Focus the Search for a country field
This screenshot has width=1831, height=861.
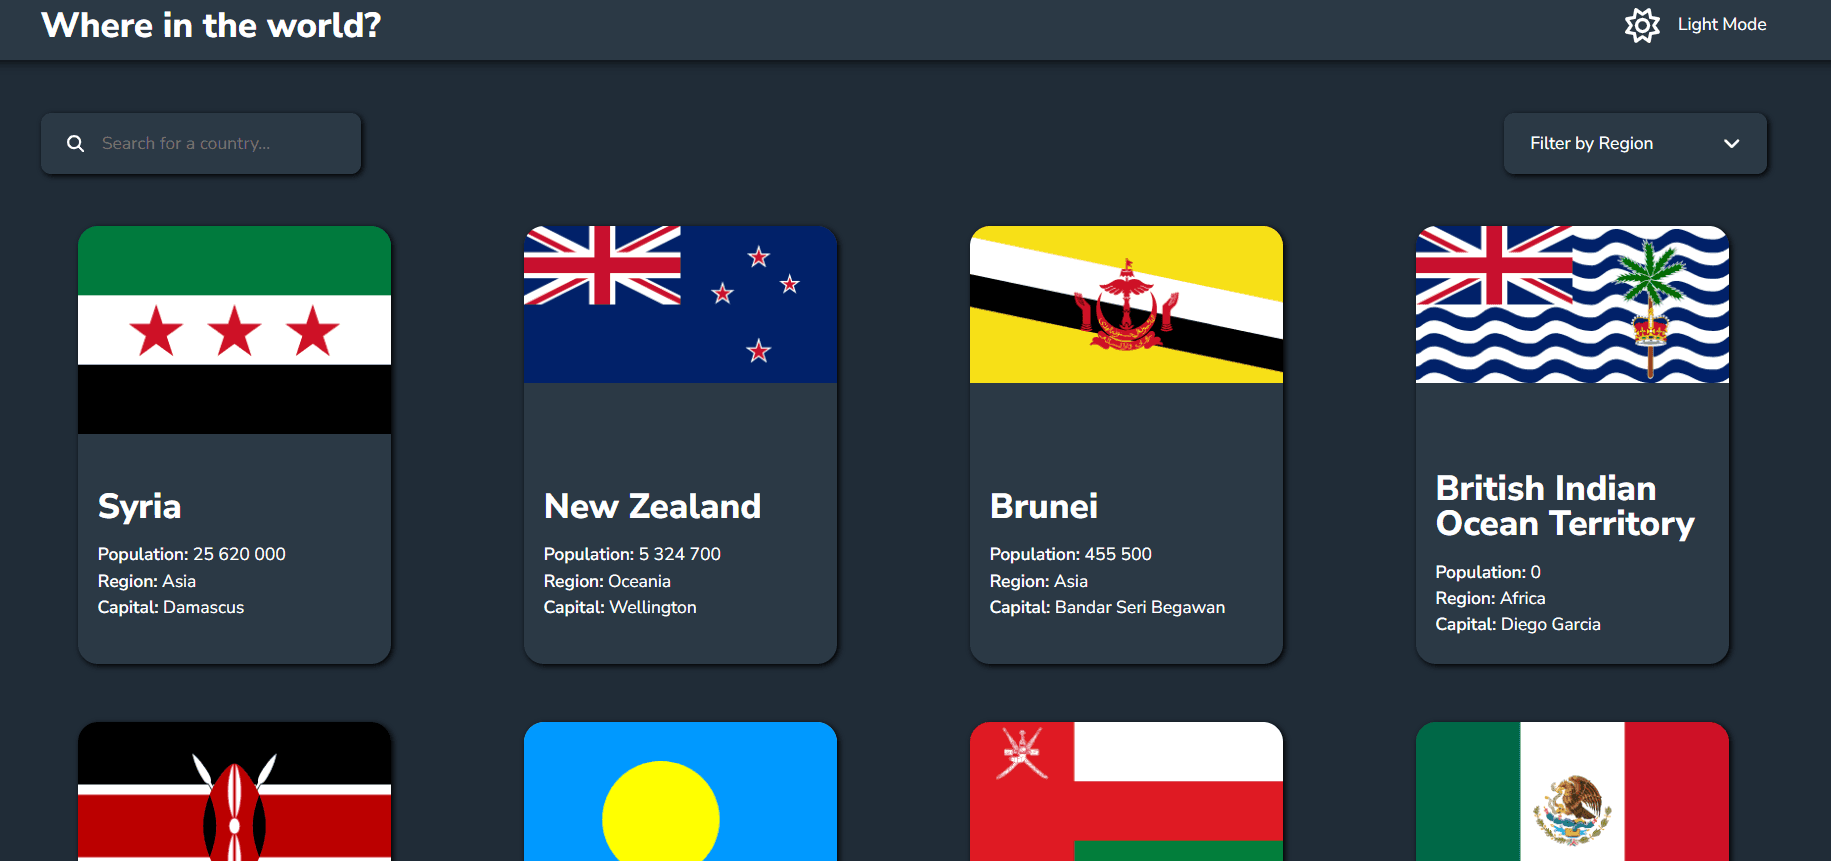click(201, 144)
